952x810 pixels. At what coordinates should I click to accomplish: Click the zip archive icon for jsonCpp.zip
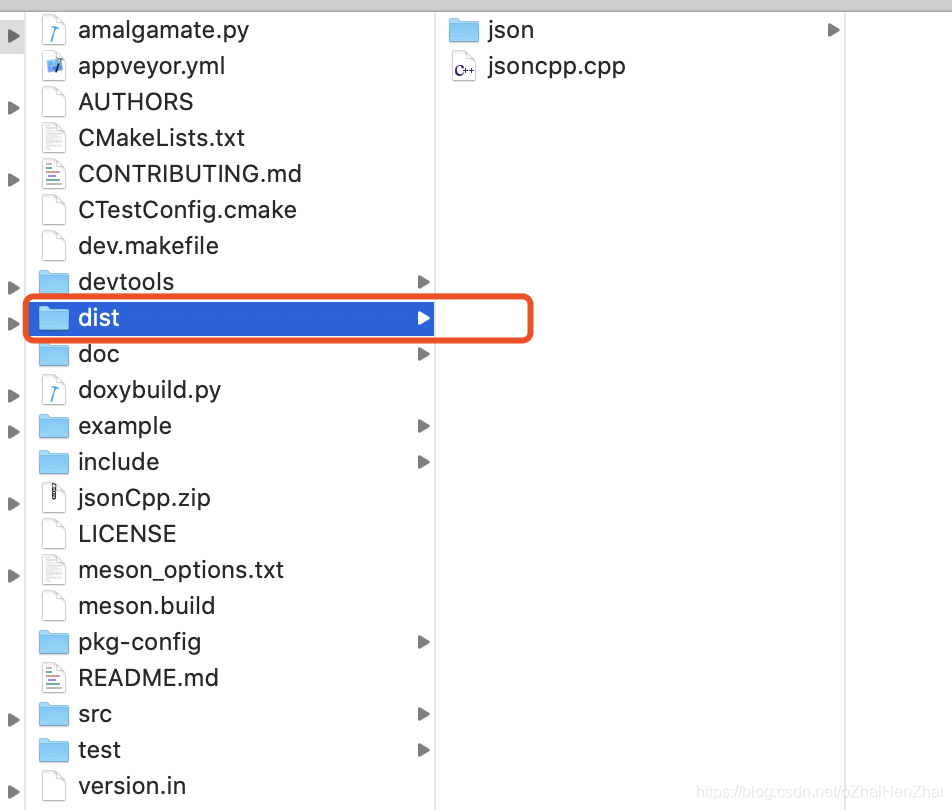pos(54,497)
